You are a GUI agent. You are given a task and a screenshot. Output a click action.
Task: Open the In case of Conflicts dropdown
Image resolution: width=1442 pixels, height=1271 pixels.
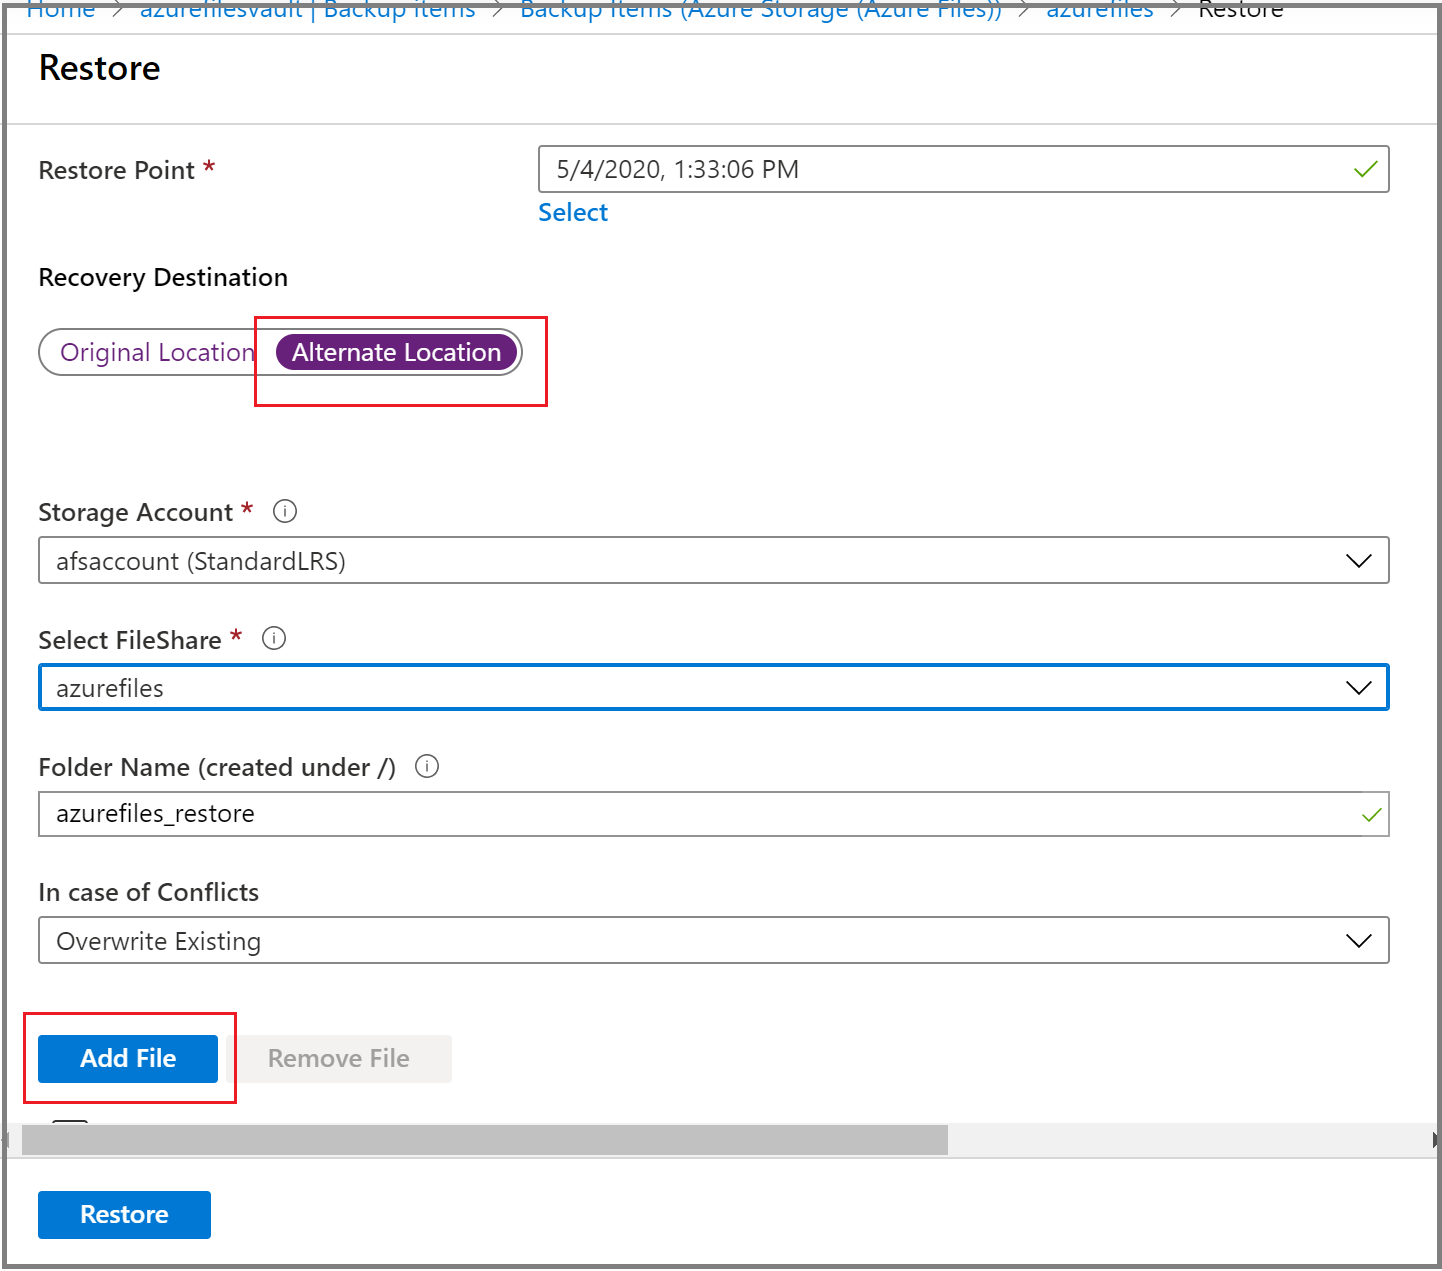coord(1357,940)
